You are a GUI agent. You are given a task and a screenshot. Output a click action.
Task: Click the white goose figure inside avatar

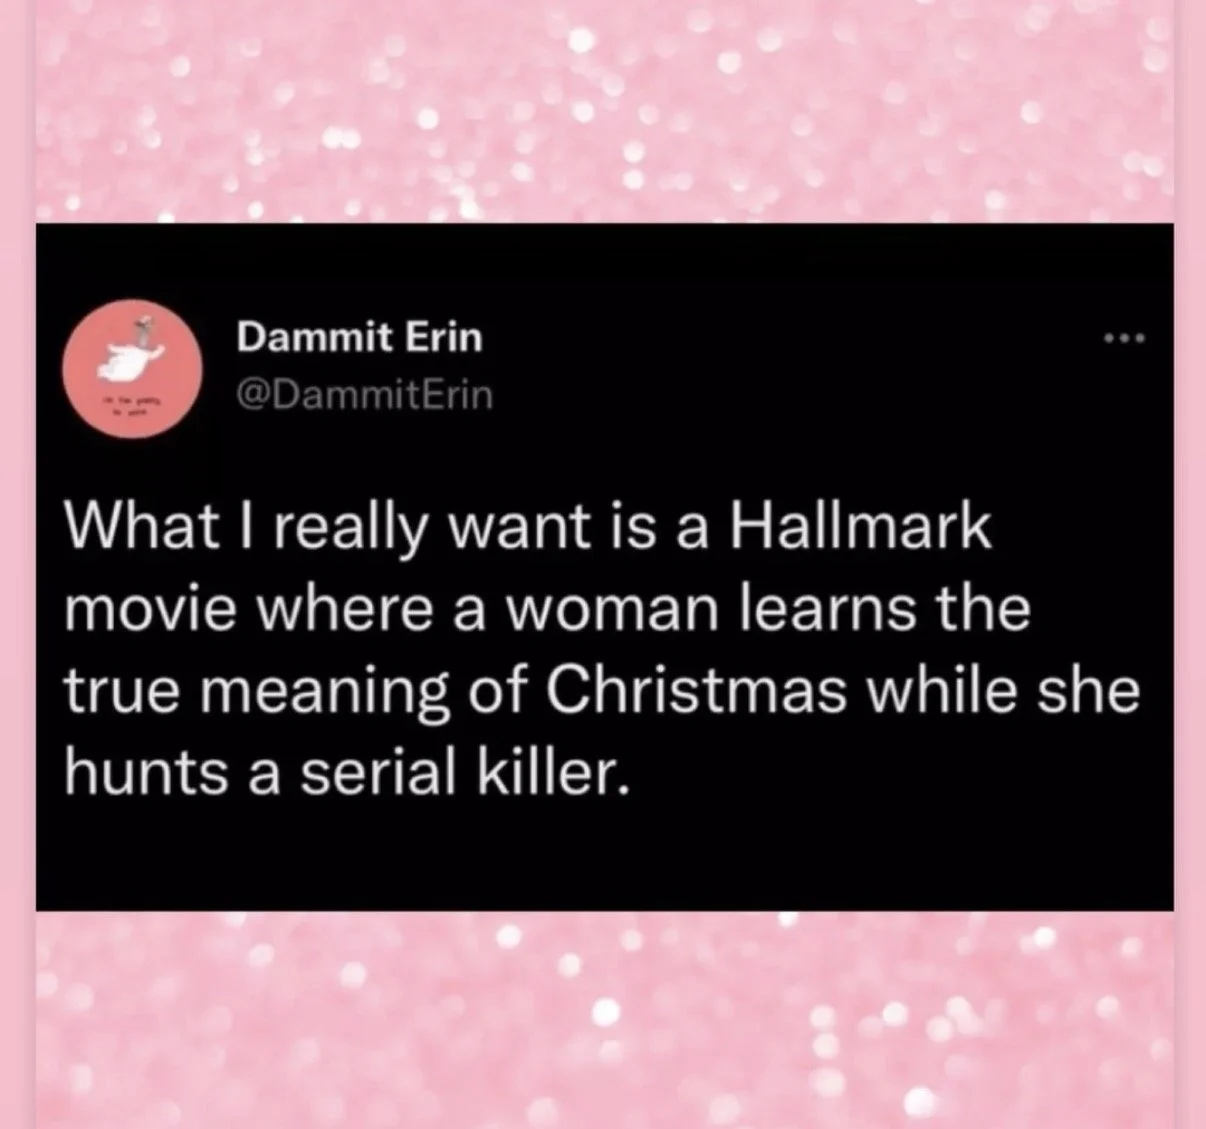pyautogui.click(x=131, y=358)
